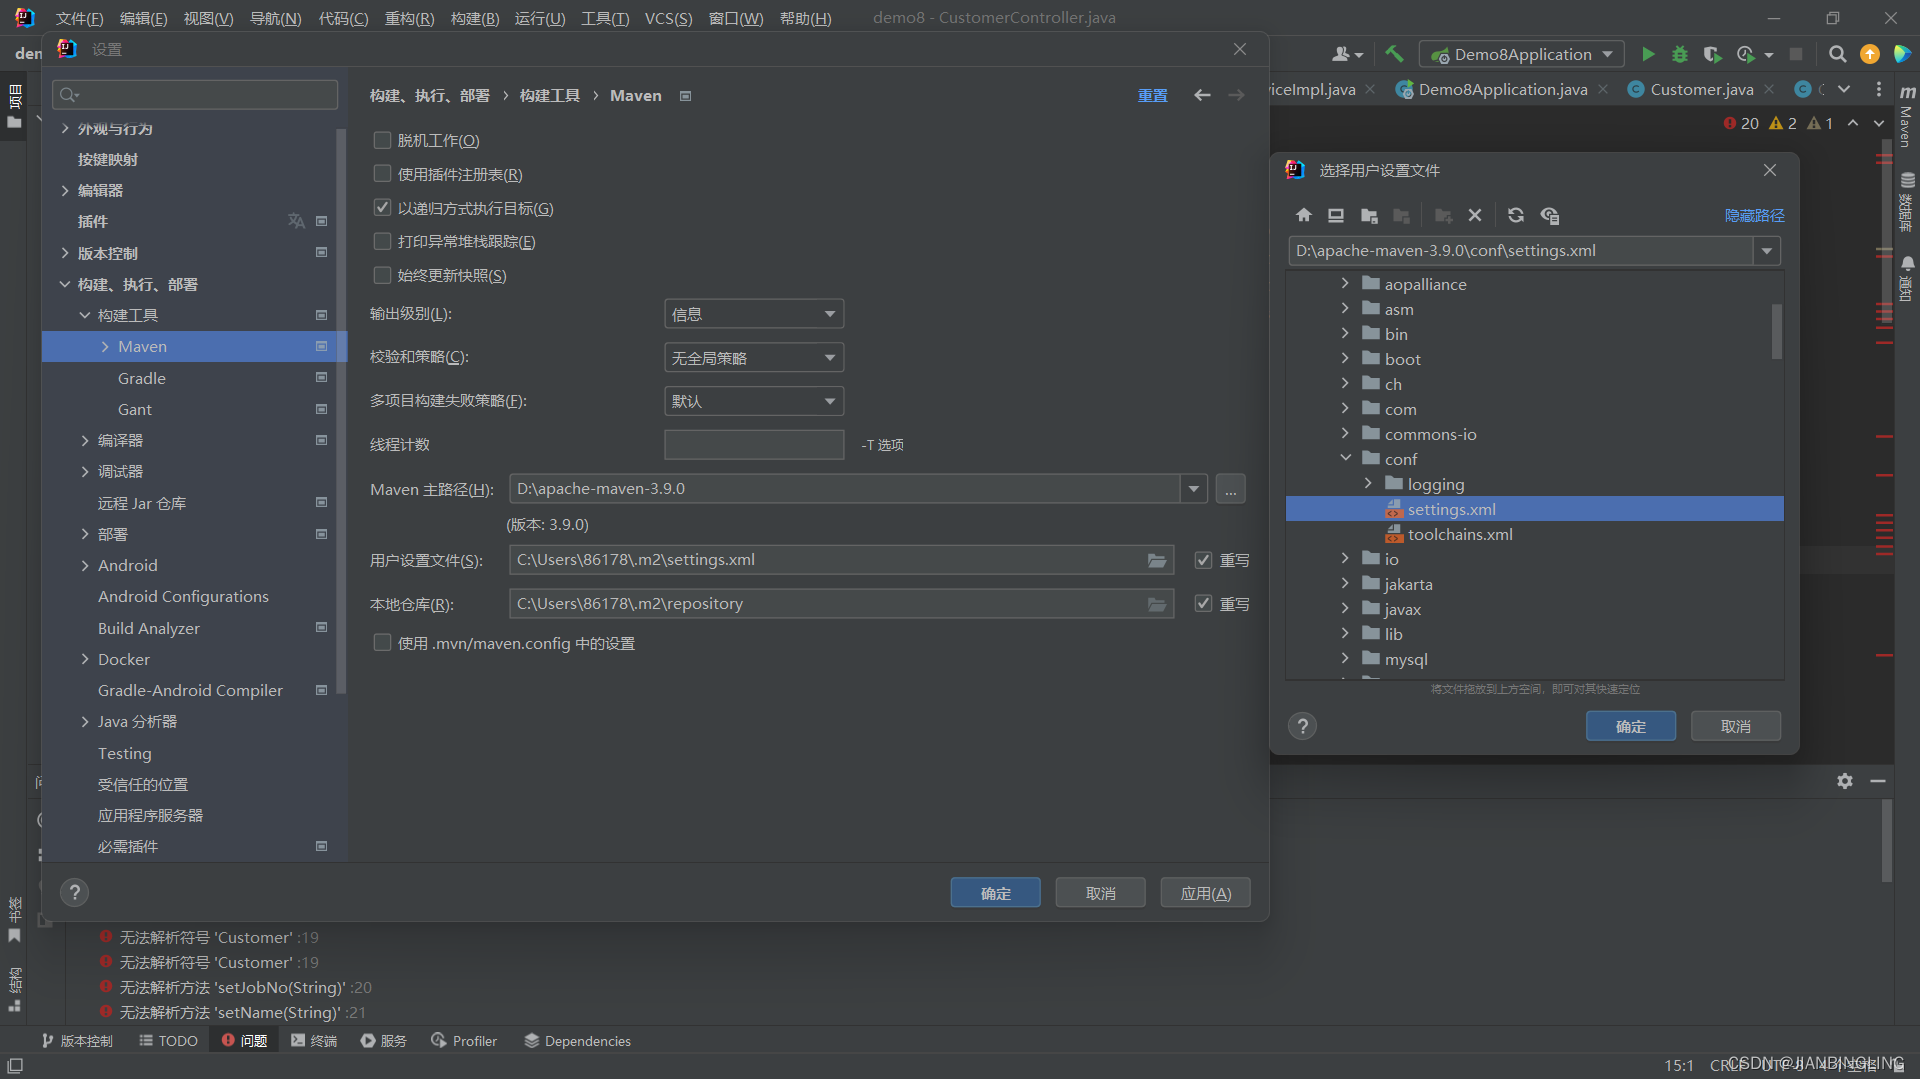Screen dimensions: 1920x1080
Task: Click settings tree vertical scrollbar
Action: [341, 410]
